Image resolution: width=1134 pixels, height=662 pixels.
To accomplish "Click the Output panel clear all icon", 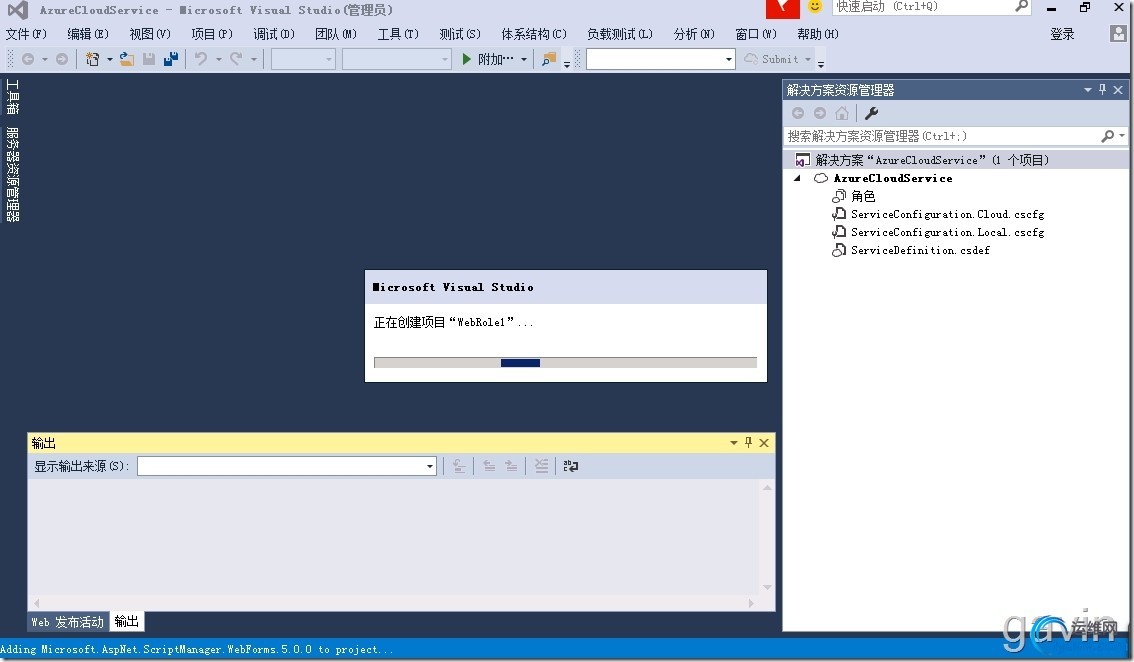I will coord(541,466).
